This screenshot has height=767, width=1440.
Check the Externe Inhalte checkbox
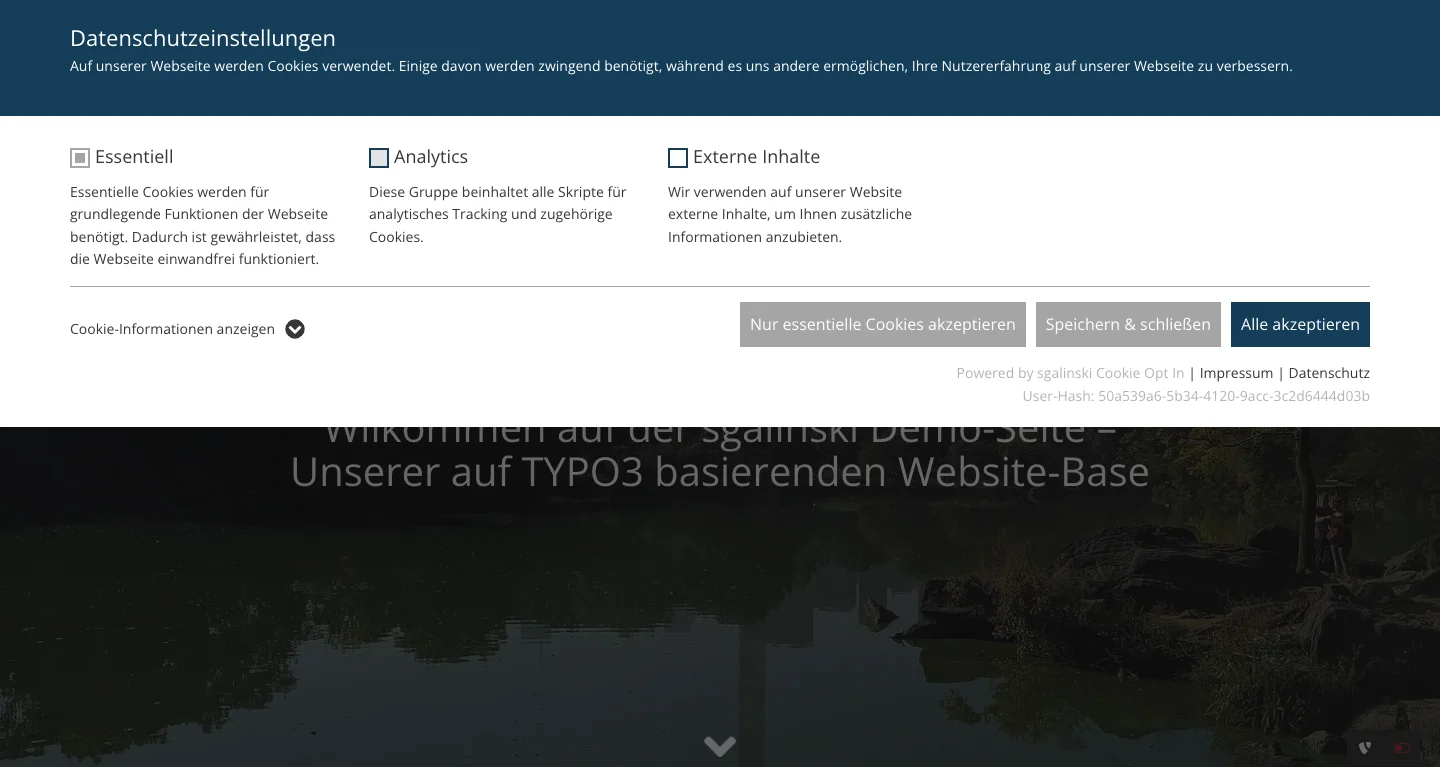(677, 157)
